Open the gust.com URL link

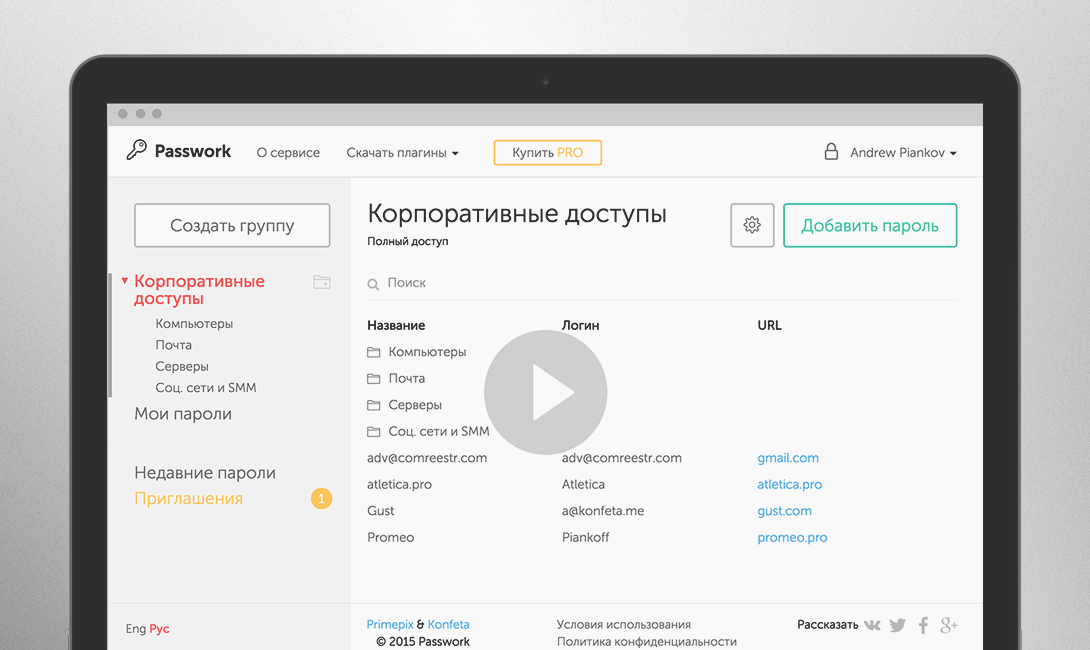tap(784, 511)
